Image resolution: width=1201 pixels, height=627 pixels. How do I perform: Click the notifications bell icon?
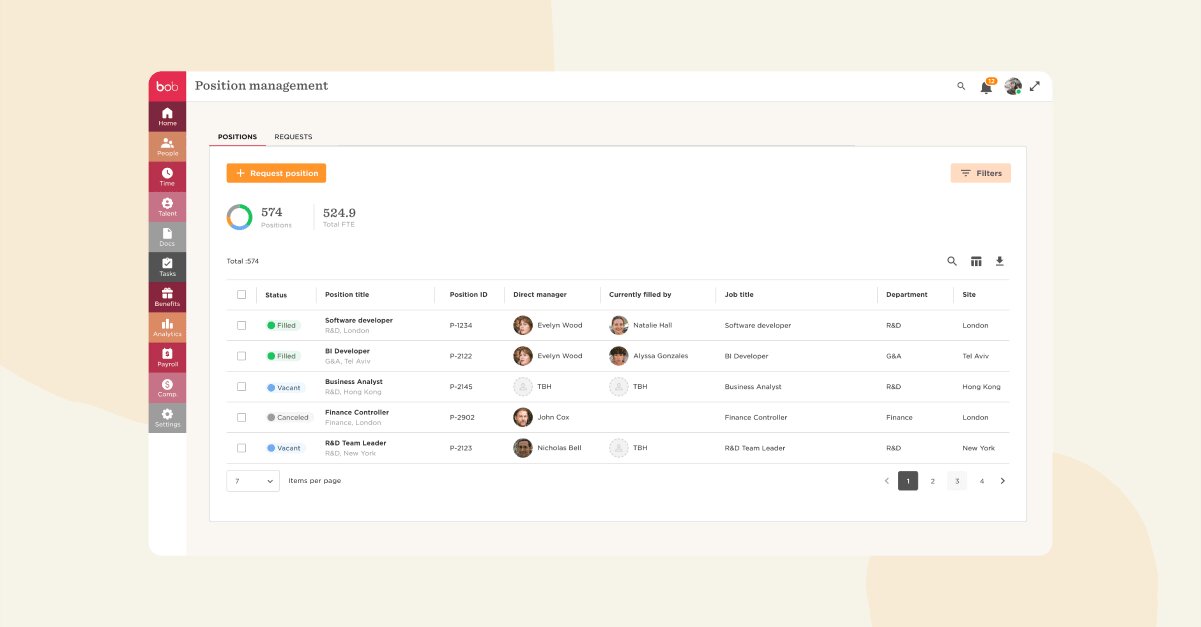tap(986, 87)
